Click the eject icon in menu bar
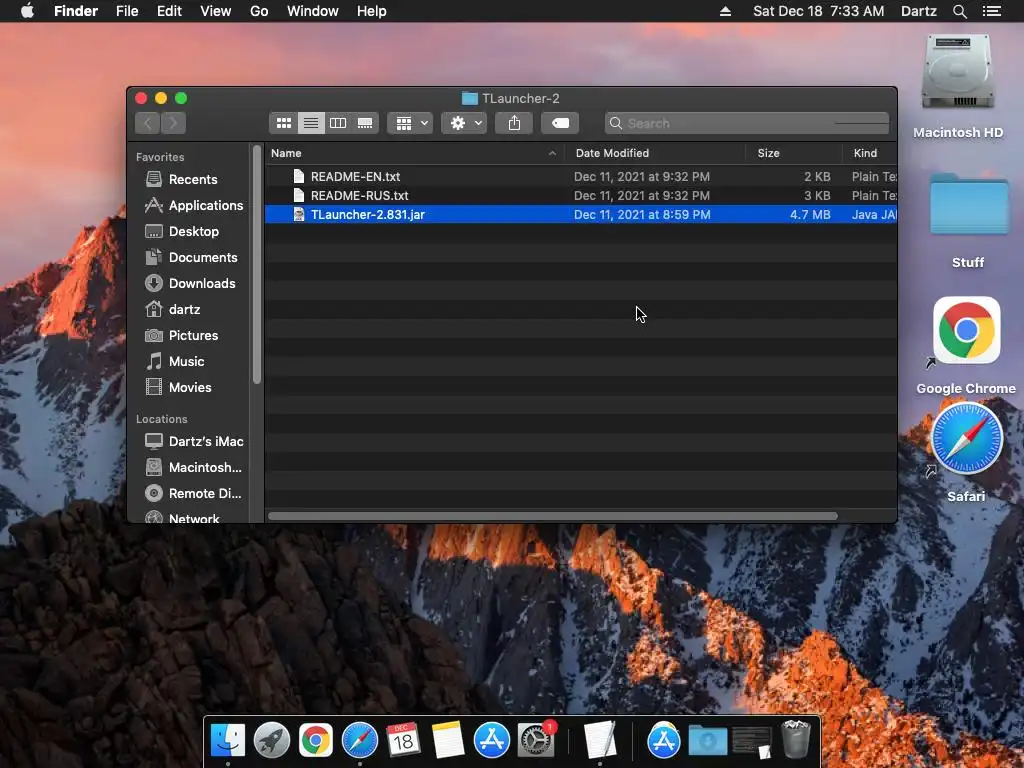The width and height of the screenshot is (1024, 768). (x=725, y=11)
